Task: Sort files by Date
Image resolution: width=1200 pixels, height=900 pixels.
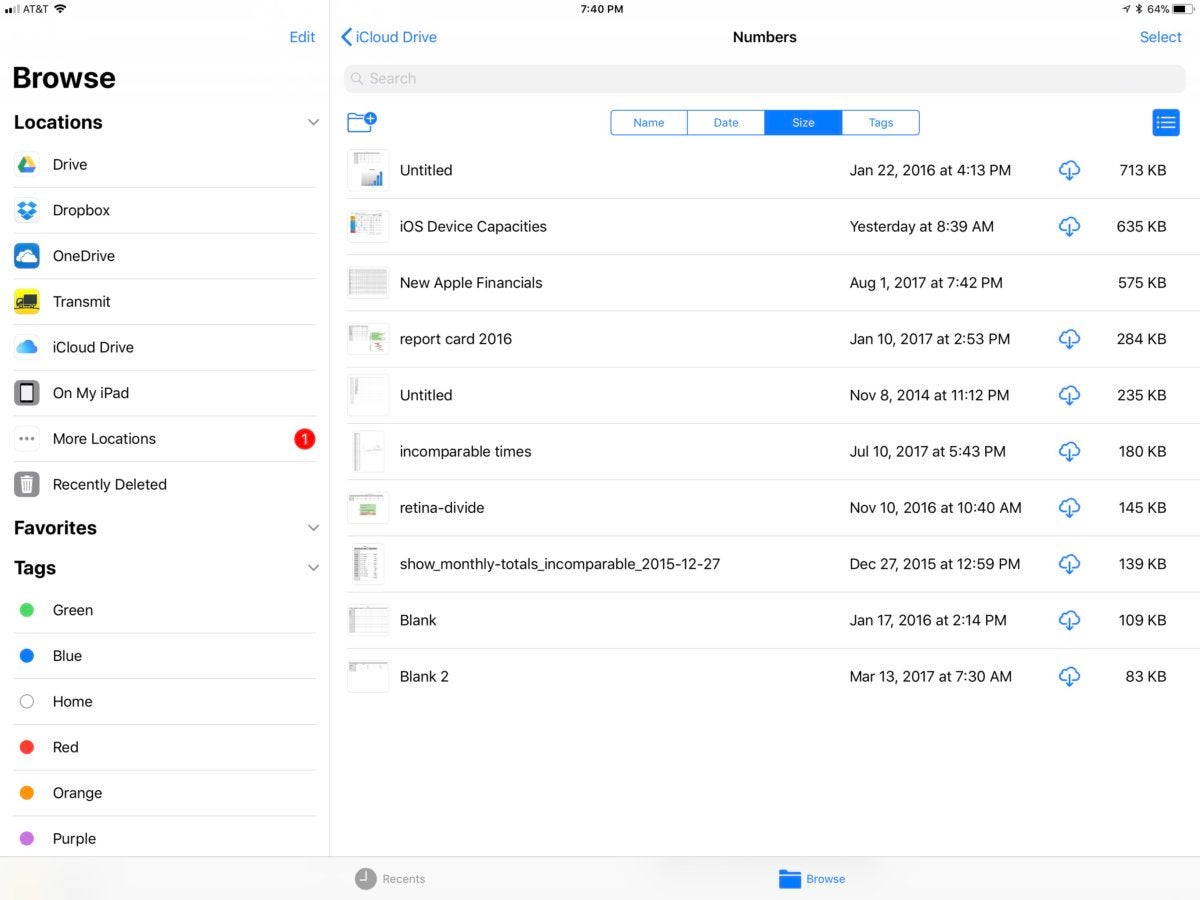Action: (x=726, y=123)
